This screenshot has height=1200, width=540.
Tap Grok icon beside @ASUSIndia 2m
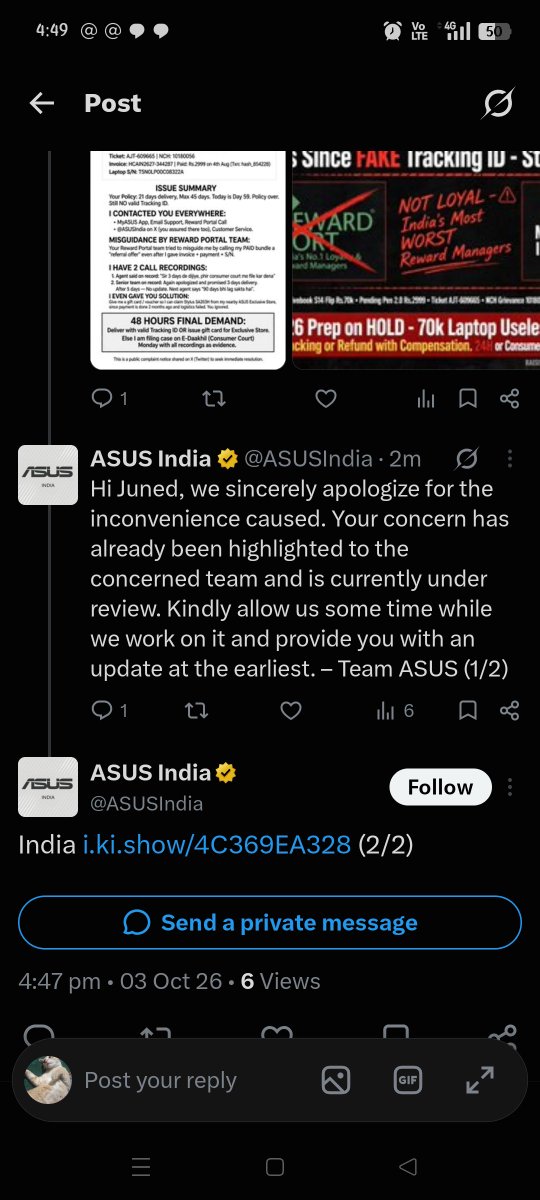point(466,459)
